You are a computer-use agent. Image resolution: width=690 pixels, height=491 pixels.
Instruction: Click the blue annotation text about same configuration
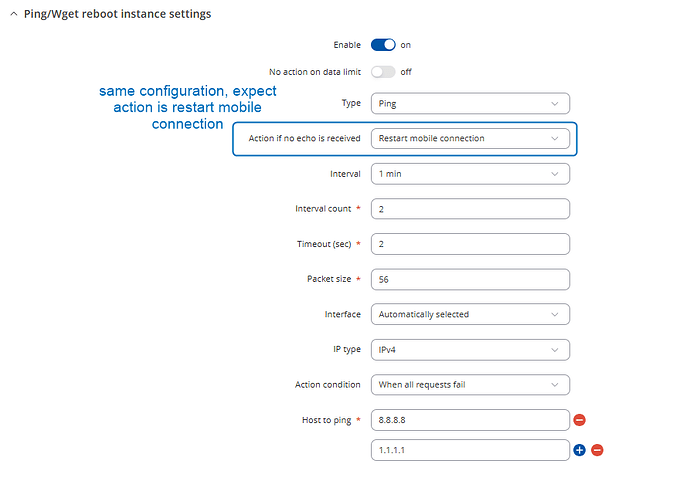187,107
